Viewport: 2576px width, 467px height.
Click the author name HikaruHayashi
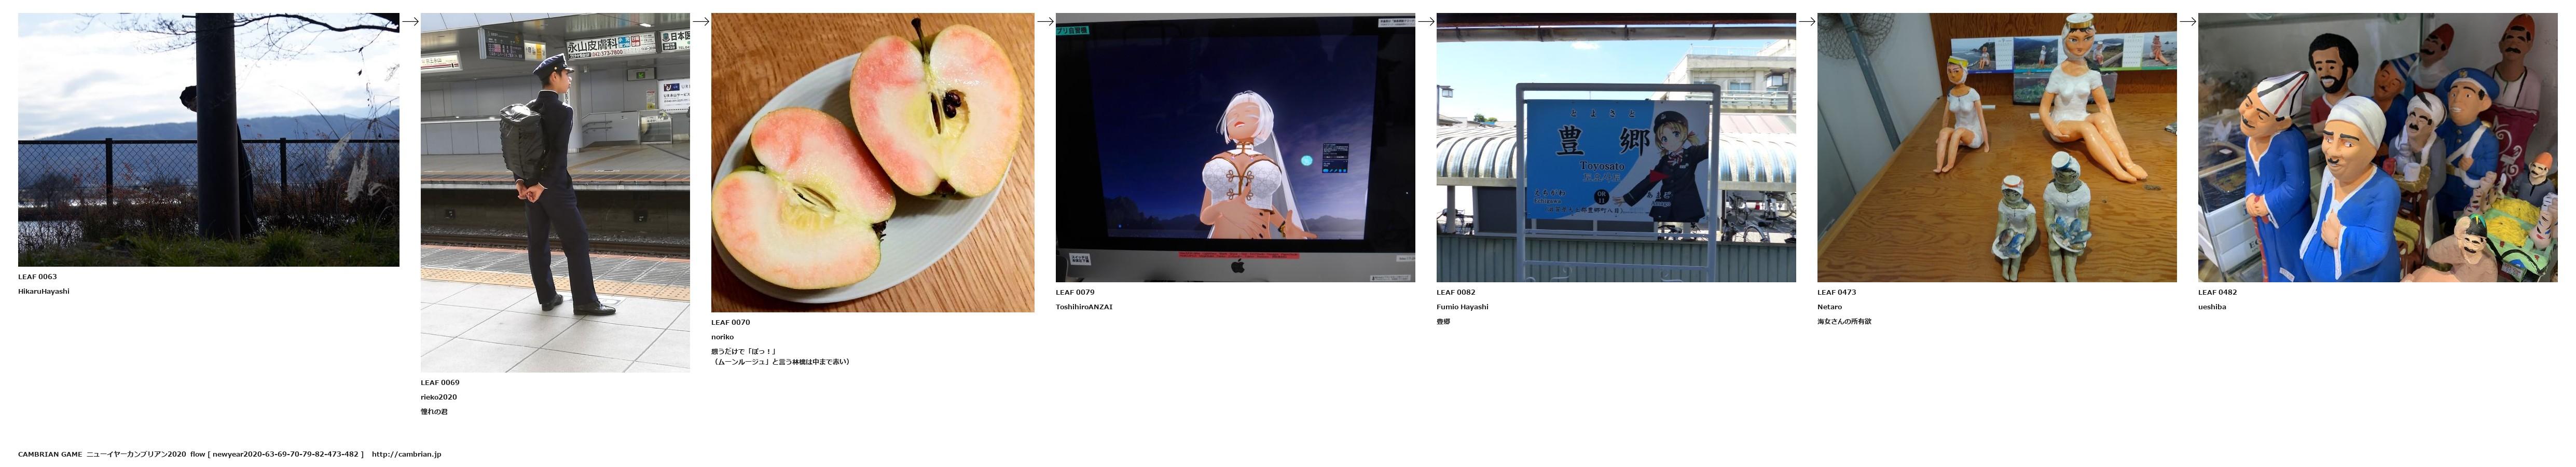tap(44, 291)
